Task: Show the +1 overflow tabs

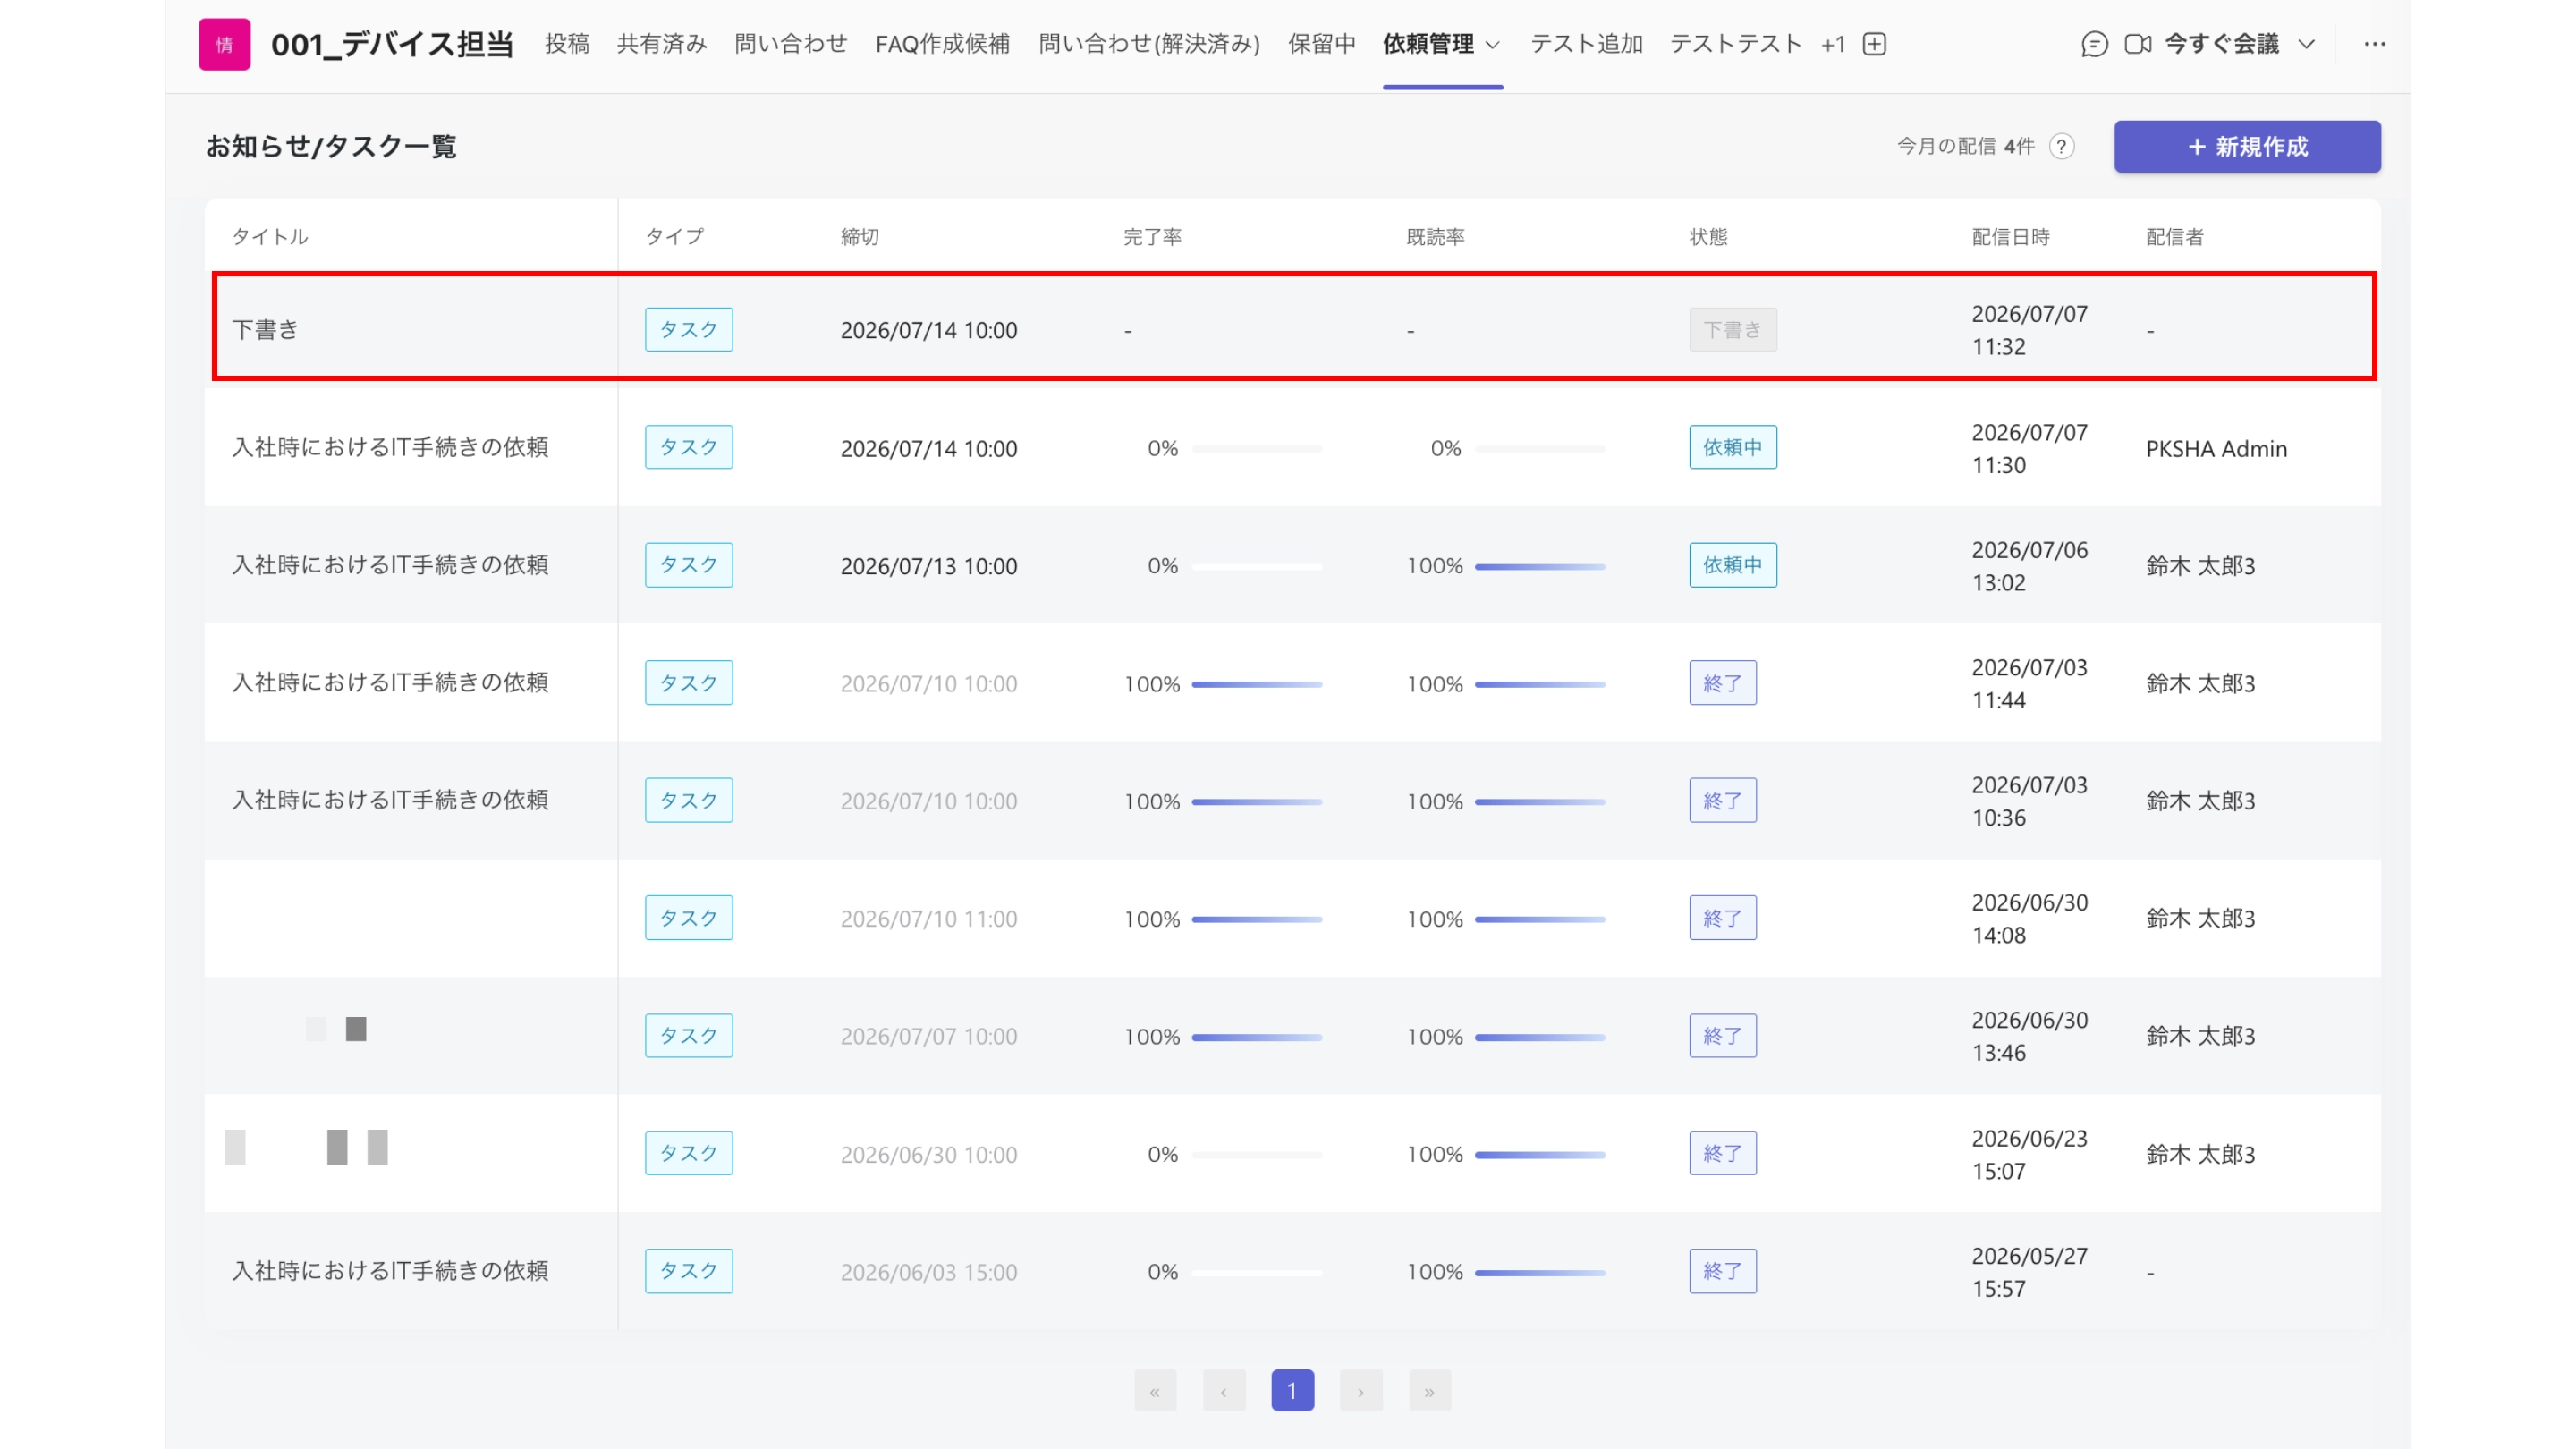Action: 1833,44
